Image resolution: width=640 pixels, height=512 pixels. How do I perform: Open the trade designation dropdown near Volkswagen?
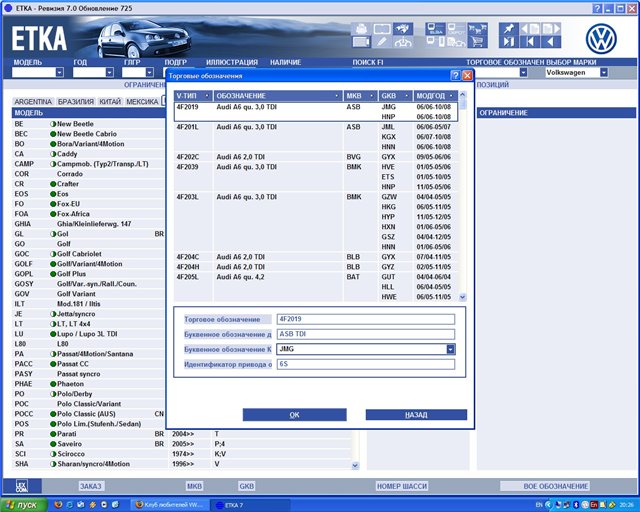[x=523, y=72]
